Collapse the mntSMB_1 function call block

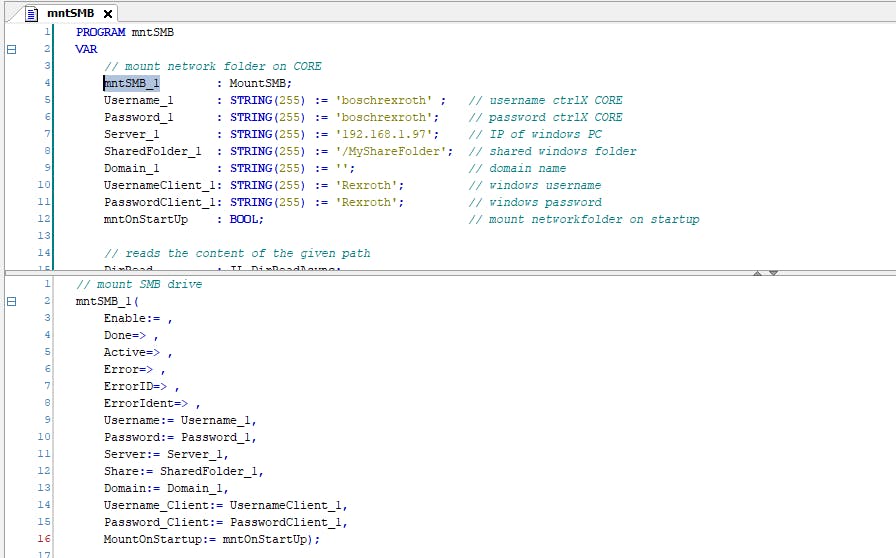(x=12, y=301)
